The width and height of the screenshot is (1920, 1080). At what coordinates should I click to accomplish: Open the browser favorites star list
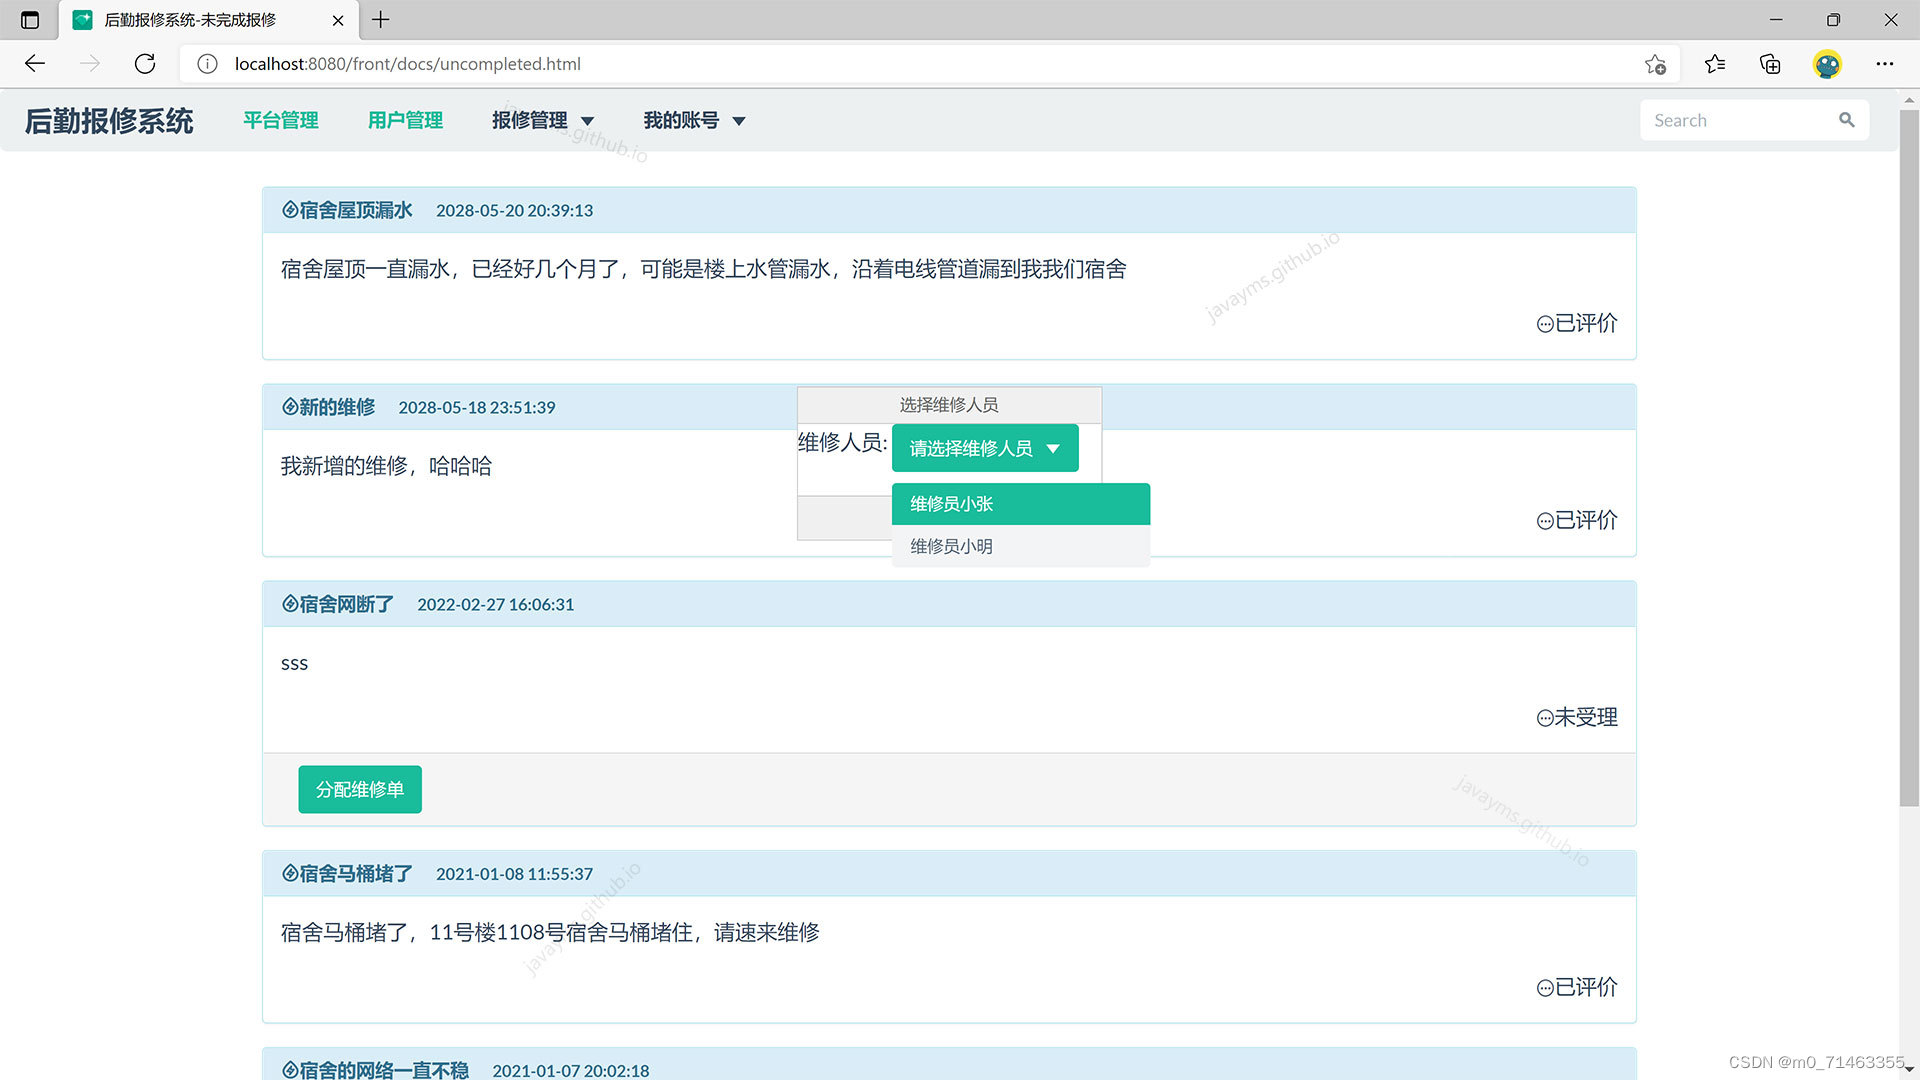(1715, 64)
